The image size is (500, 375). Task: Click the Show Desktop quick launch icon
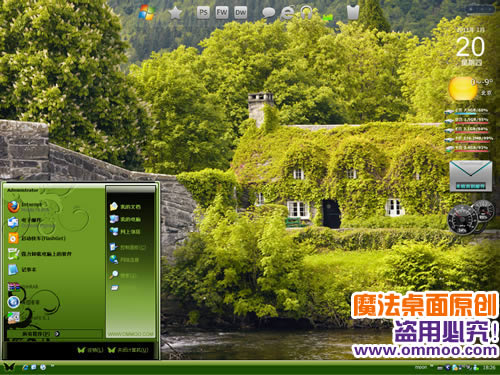[x=34, y=367]
